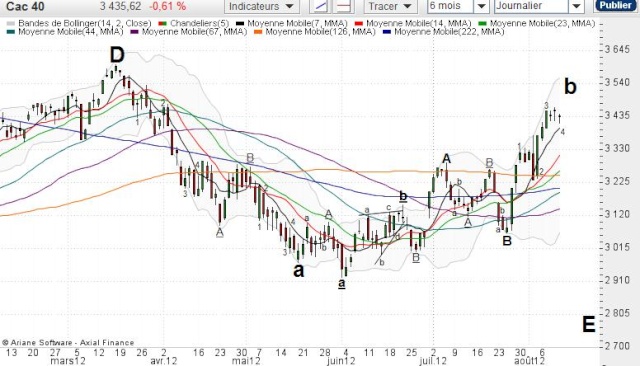
Task: Click the -0,61 % variation value
Action: (167, 6)
